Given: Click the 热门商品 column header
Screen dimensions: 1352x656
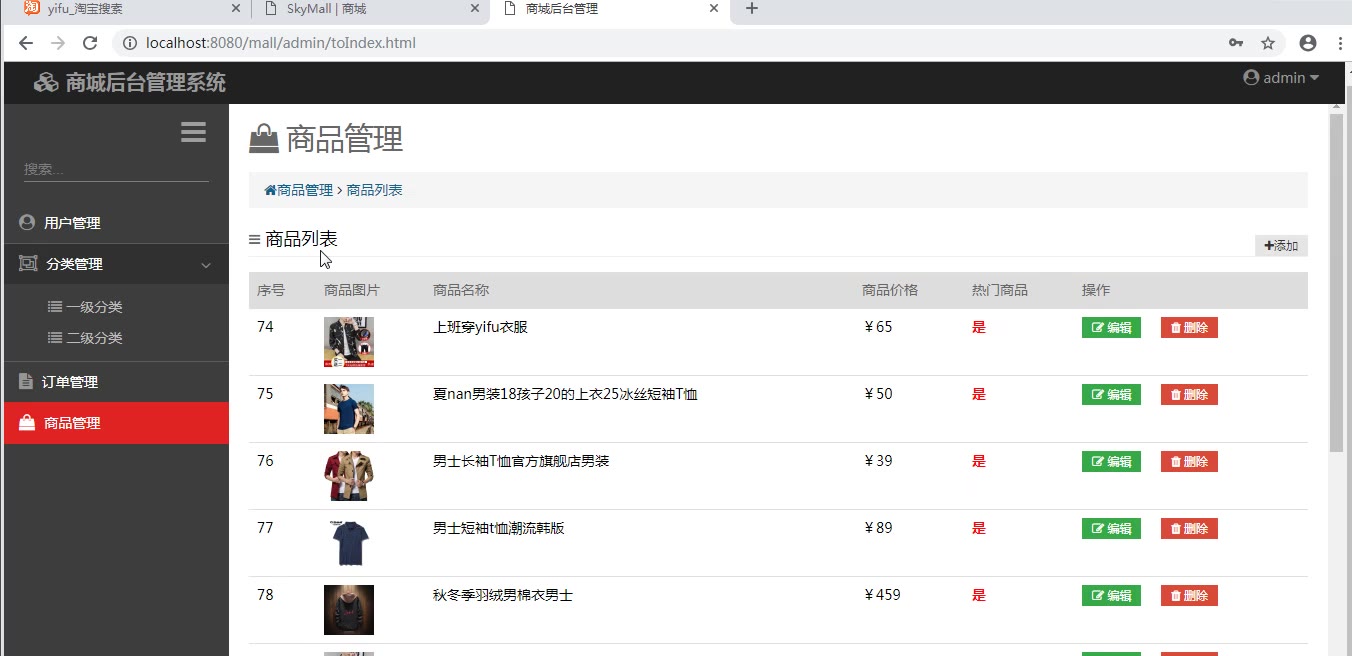Looking at the screenshot, I should tap(1000, 290).
